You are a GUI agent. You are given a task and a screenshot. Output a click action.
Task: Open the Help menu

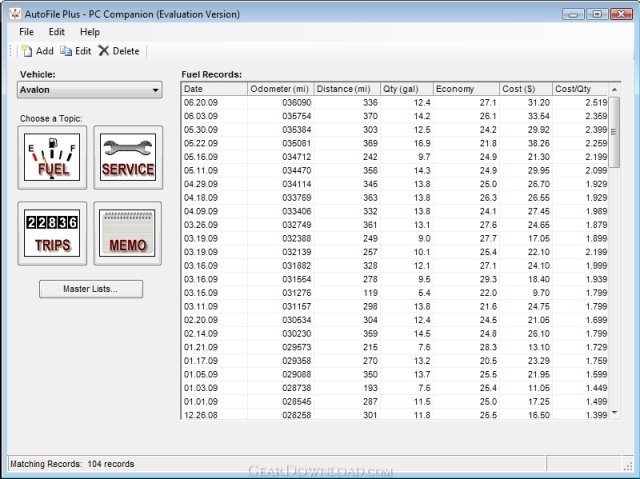(x=90, y=32)
